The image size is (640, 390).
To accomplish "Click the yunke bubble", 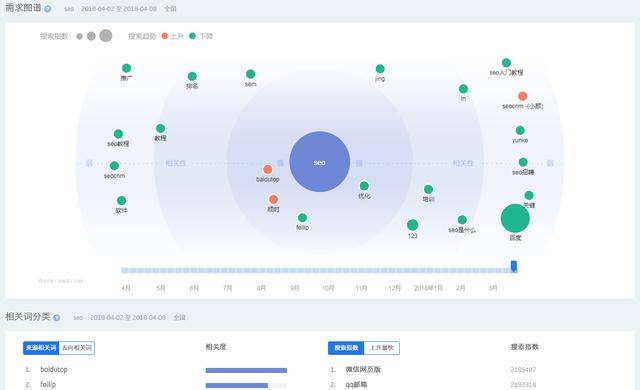I will click(x=520, y=131).
